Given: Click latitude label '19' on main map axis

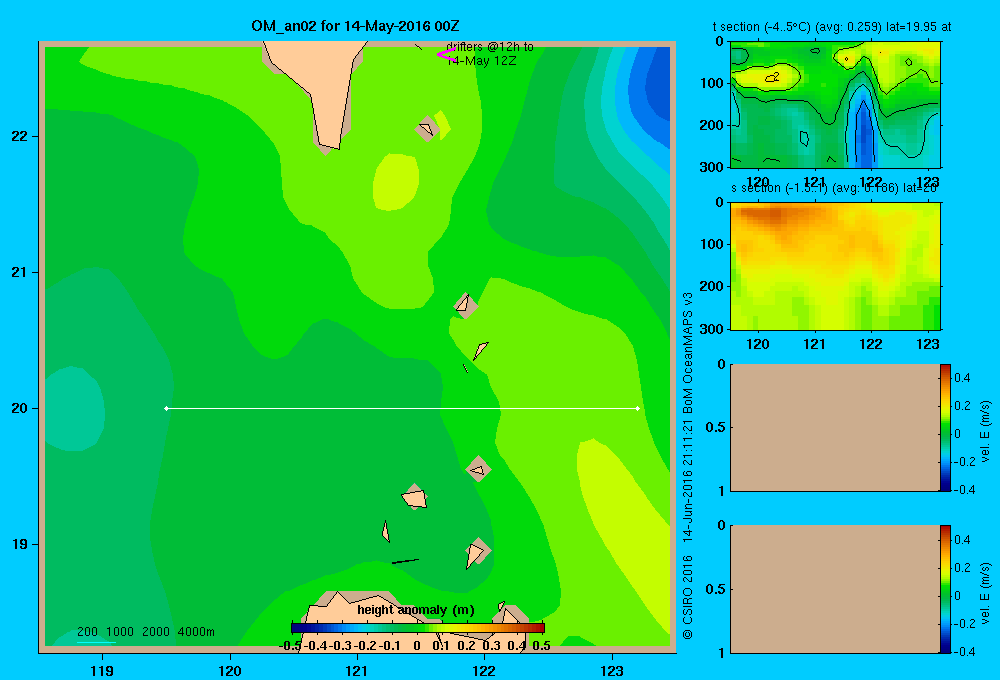Looking at the screenshot, I should click(20, 544).
